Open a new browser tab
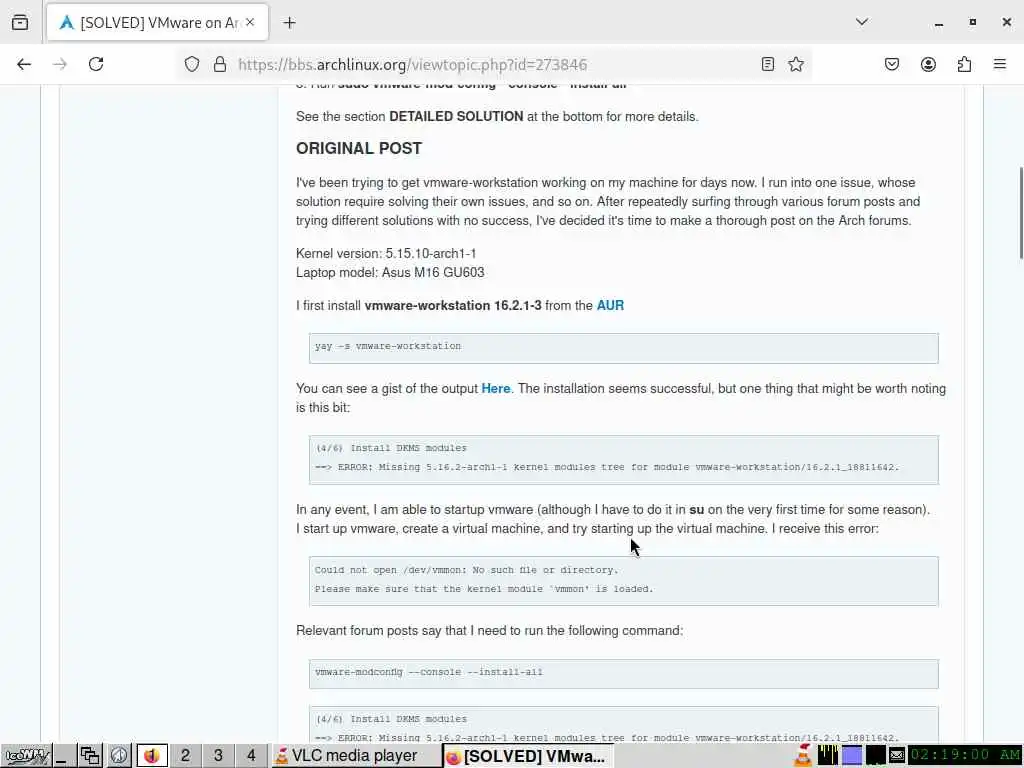 (x=289, y=23)
